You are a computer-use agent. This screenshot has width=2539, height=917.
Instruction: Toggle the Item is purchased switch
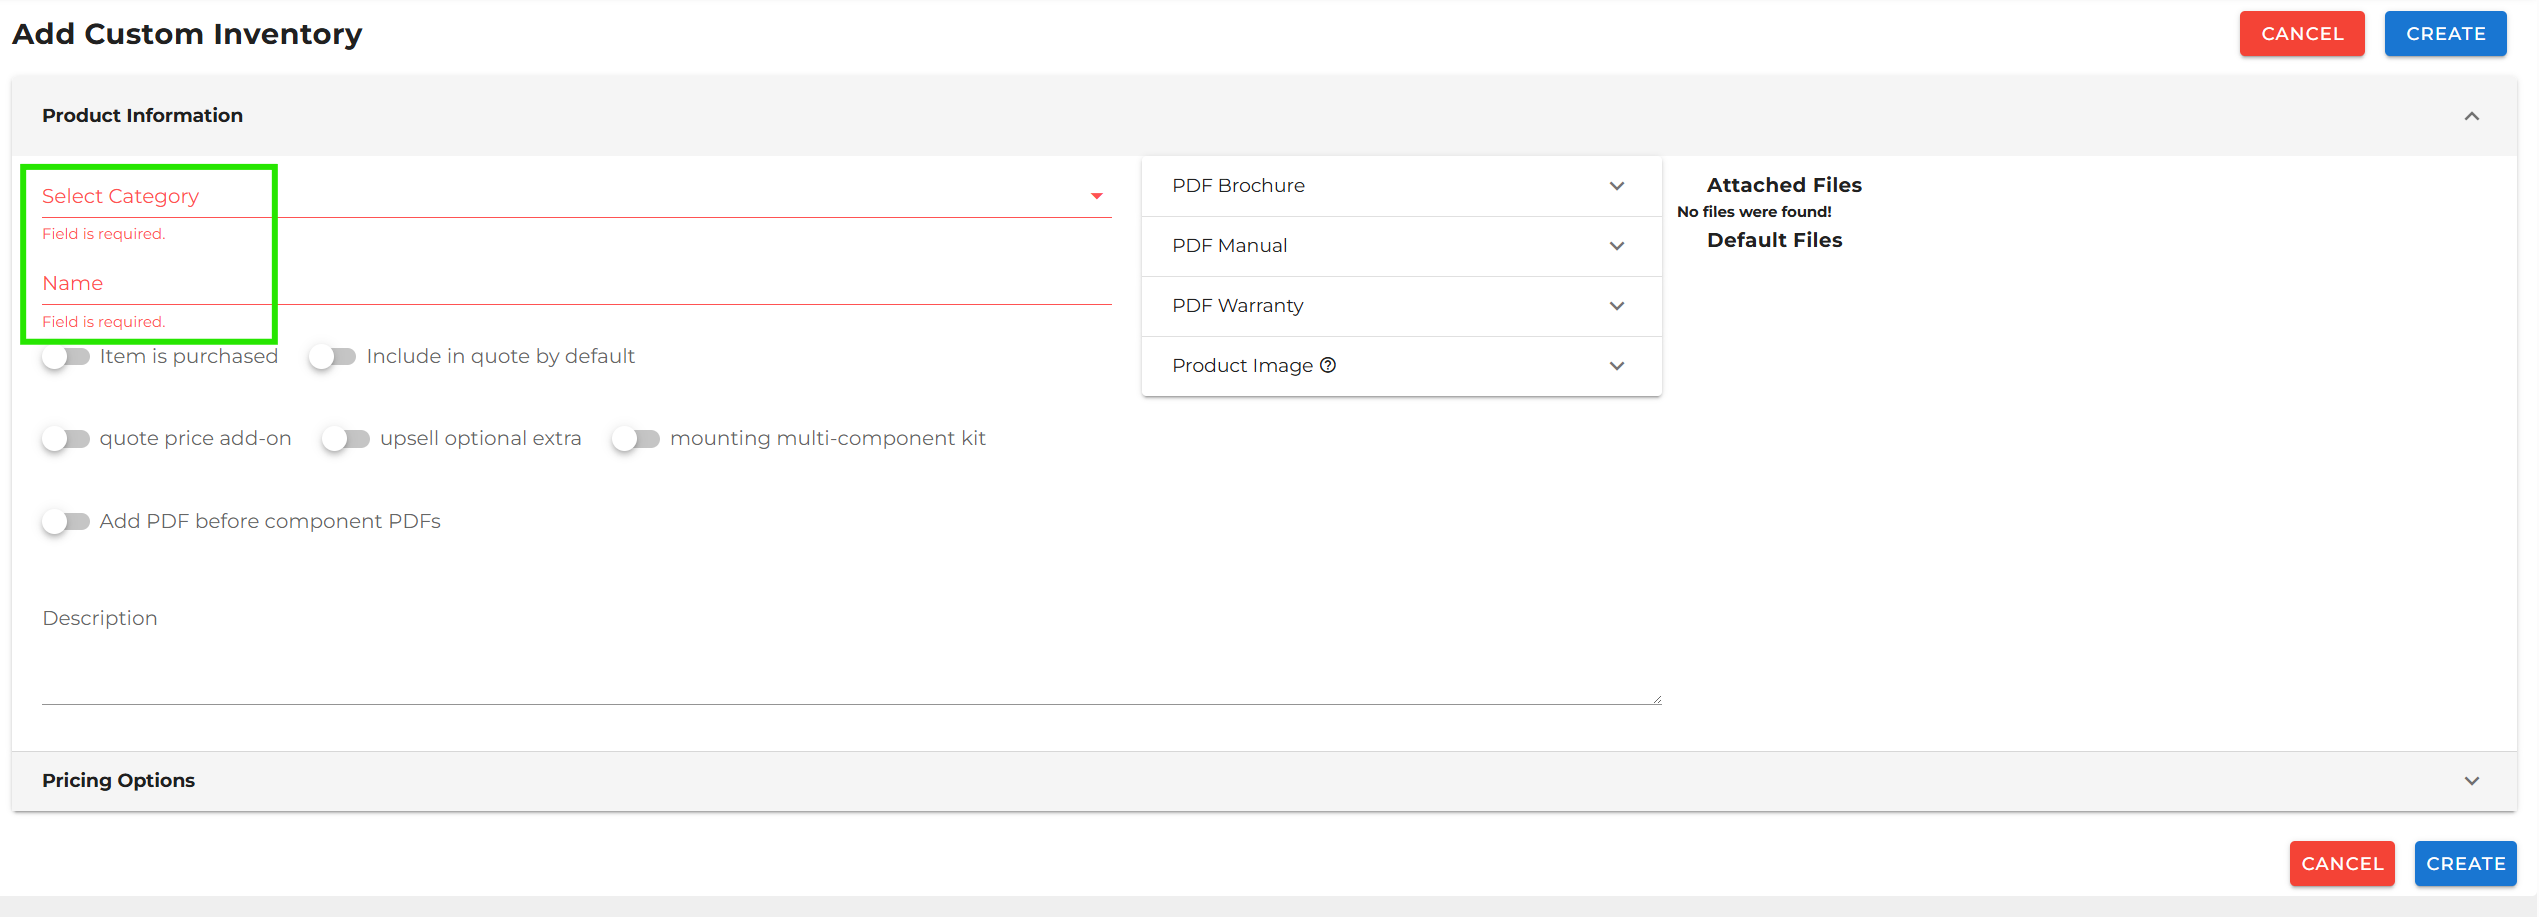[66, 357]
